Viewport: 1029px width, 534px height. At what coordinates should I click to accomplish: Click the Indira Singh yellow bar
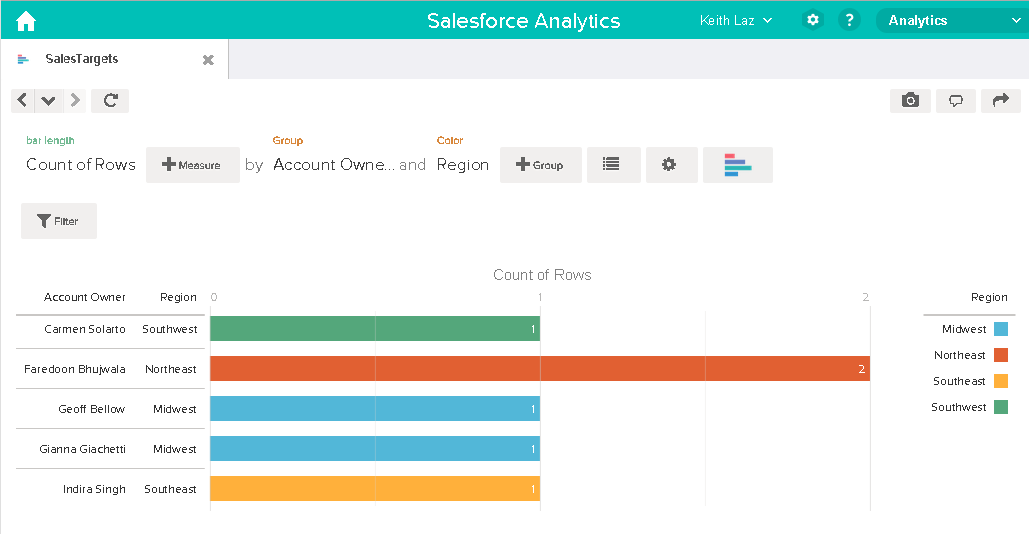[x=375, y=489]
